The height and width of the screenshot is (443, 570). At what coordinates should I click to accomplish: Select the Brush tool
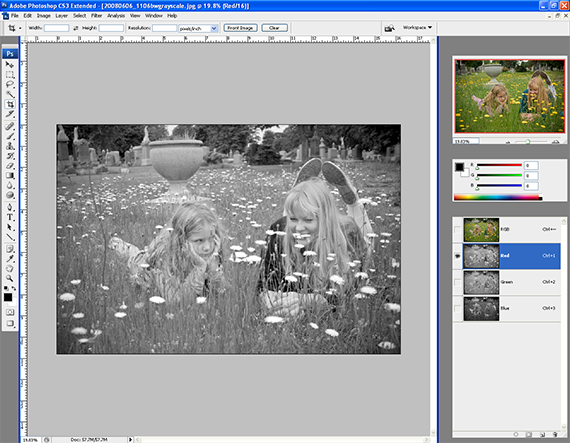click(x=10, y=136)
